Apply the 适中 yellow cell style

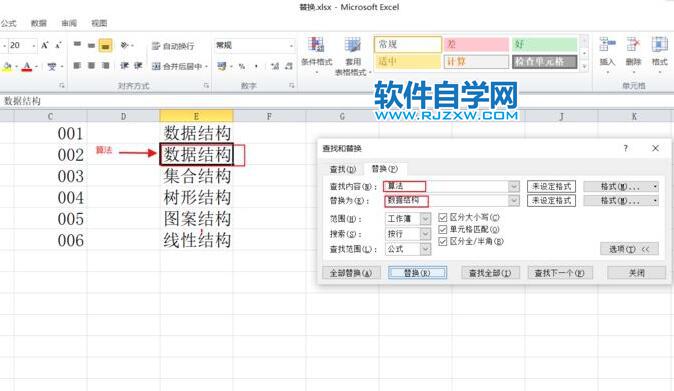point(408,61)
